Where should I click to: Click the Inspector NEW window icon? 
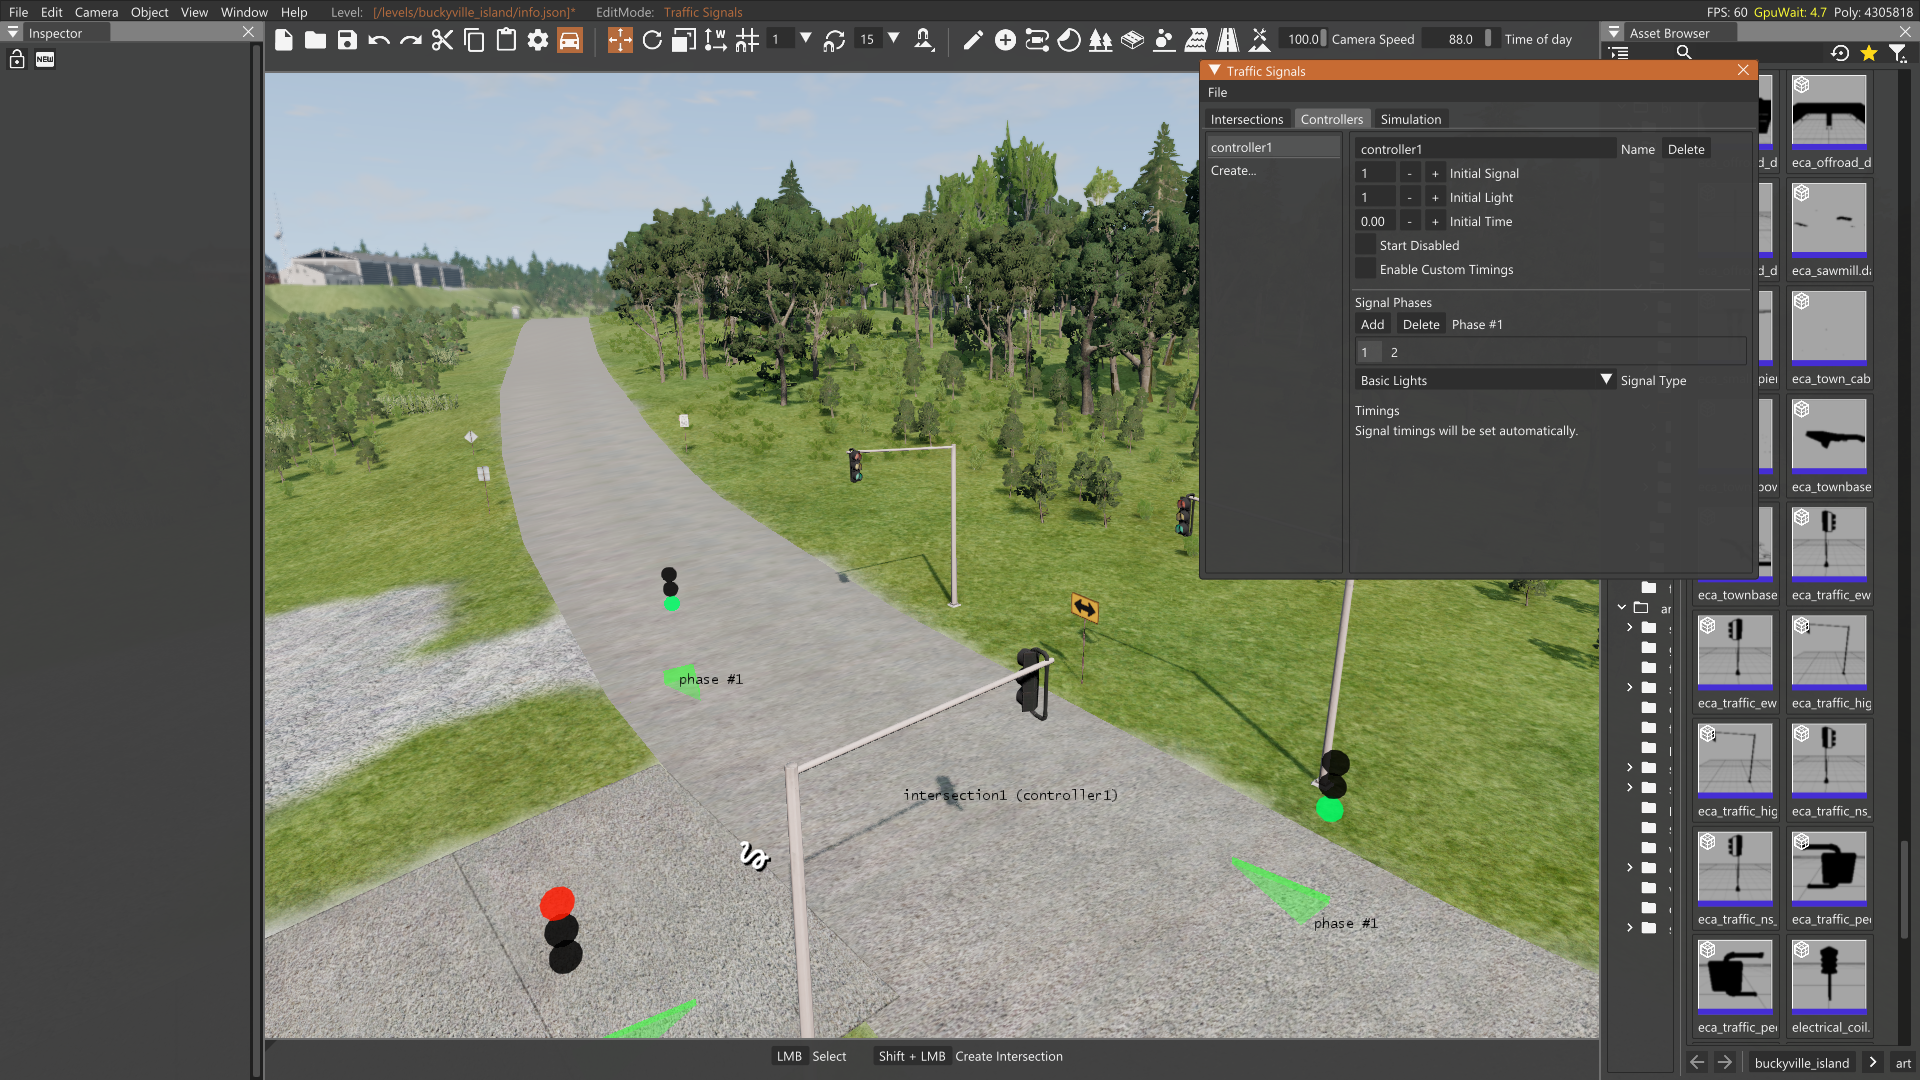pos(45,59)
